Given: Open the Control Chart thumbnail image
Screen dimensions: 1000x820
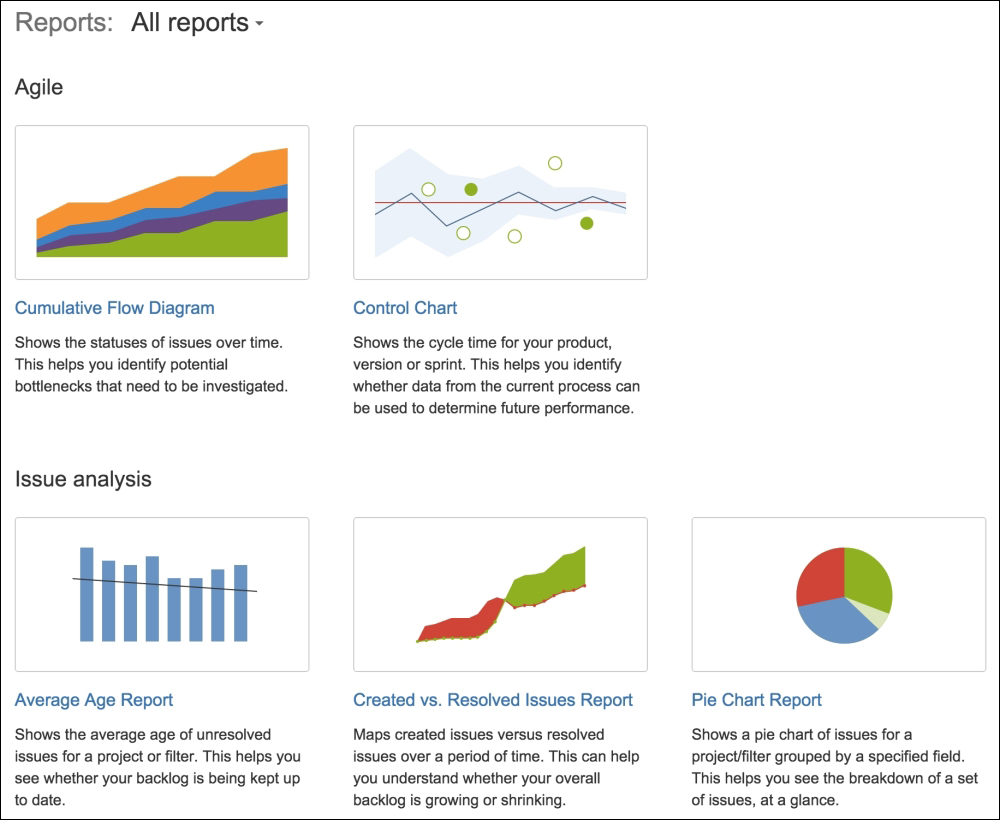Looking at the screenshot, I should [500, 202].
